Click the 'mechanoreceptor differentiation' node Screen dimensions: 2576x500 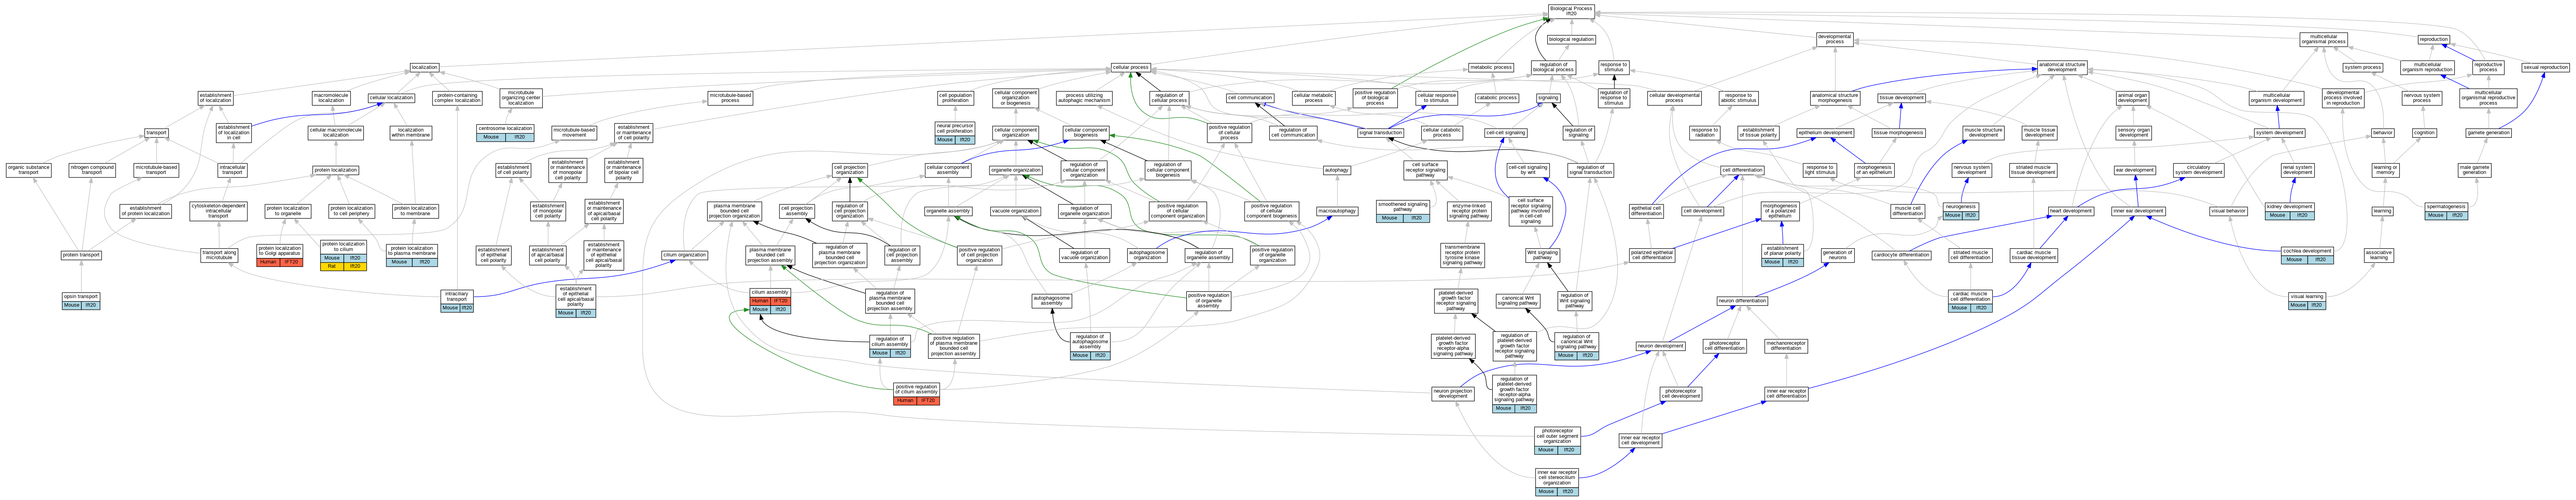coord(1786,345)
